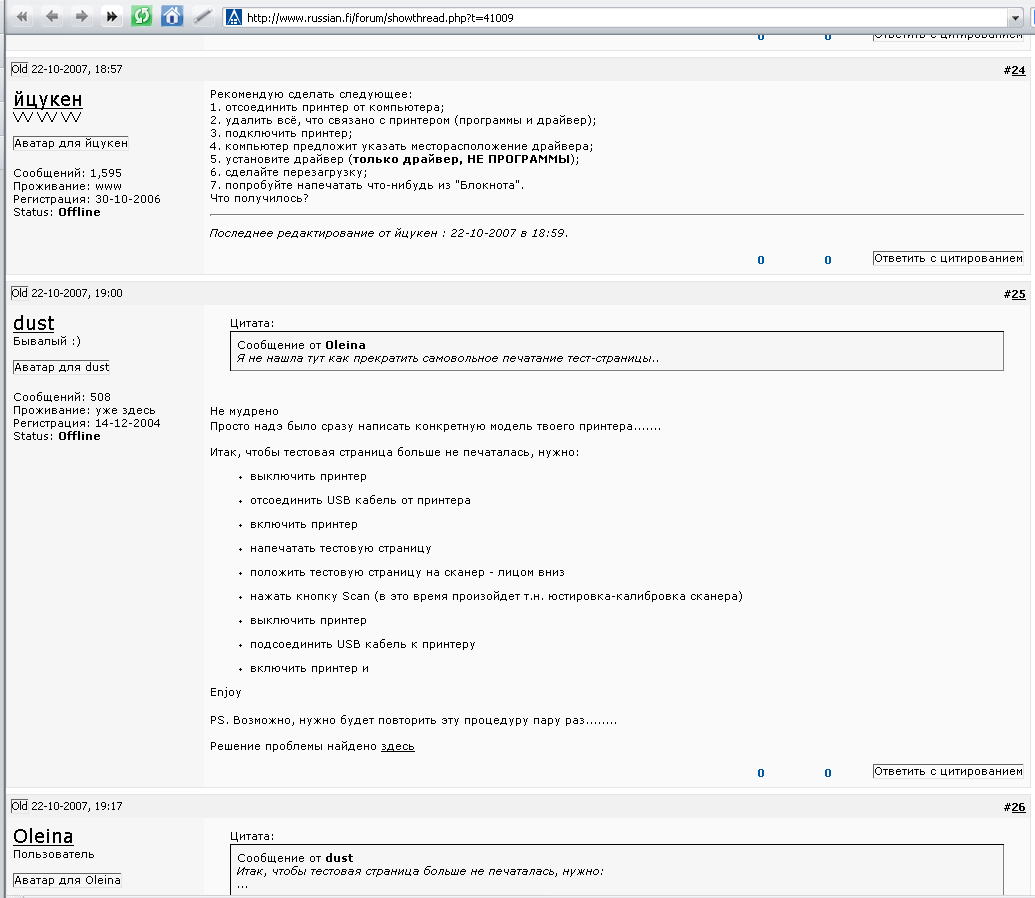Click 'Сообщение от Oleina' quote header
Viewport: 1035px width, 898px height.
(301, 345)
